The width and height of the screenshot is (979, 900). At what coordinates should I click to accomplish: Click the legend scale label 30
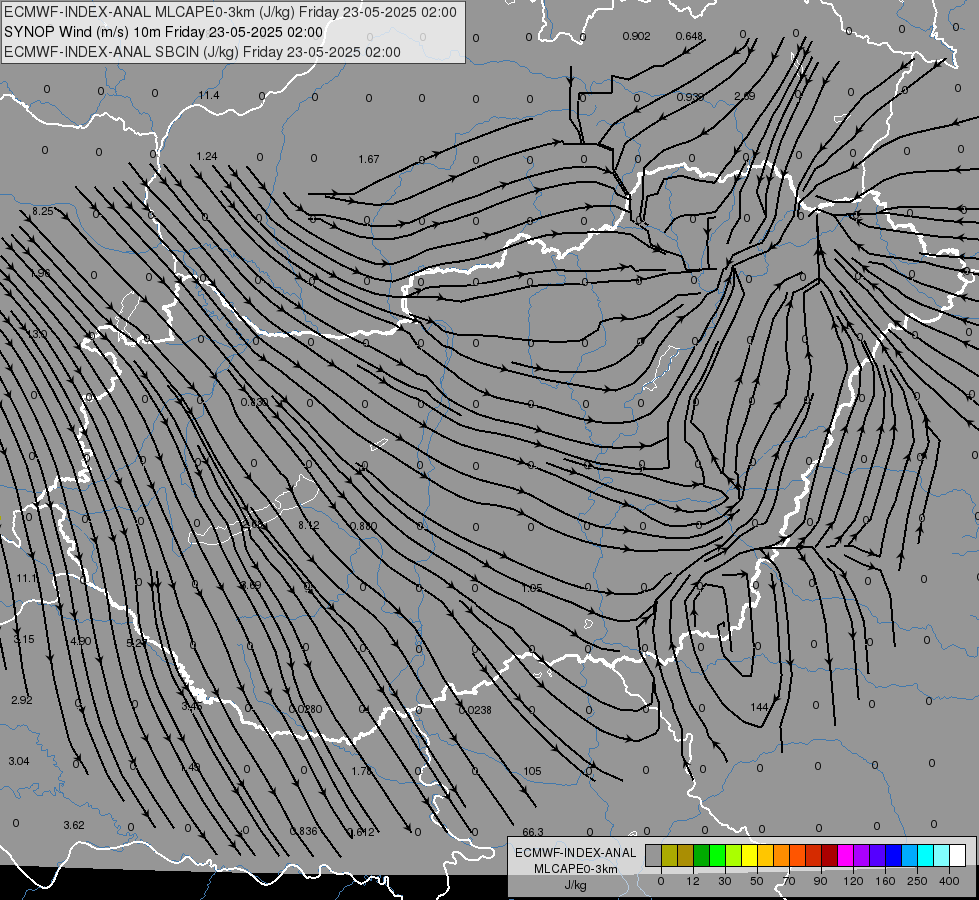pos(724,881)
